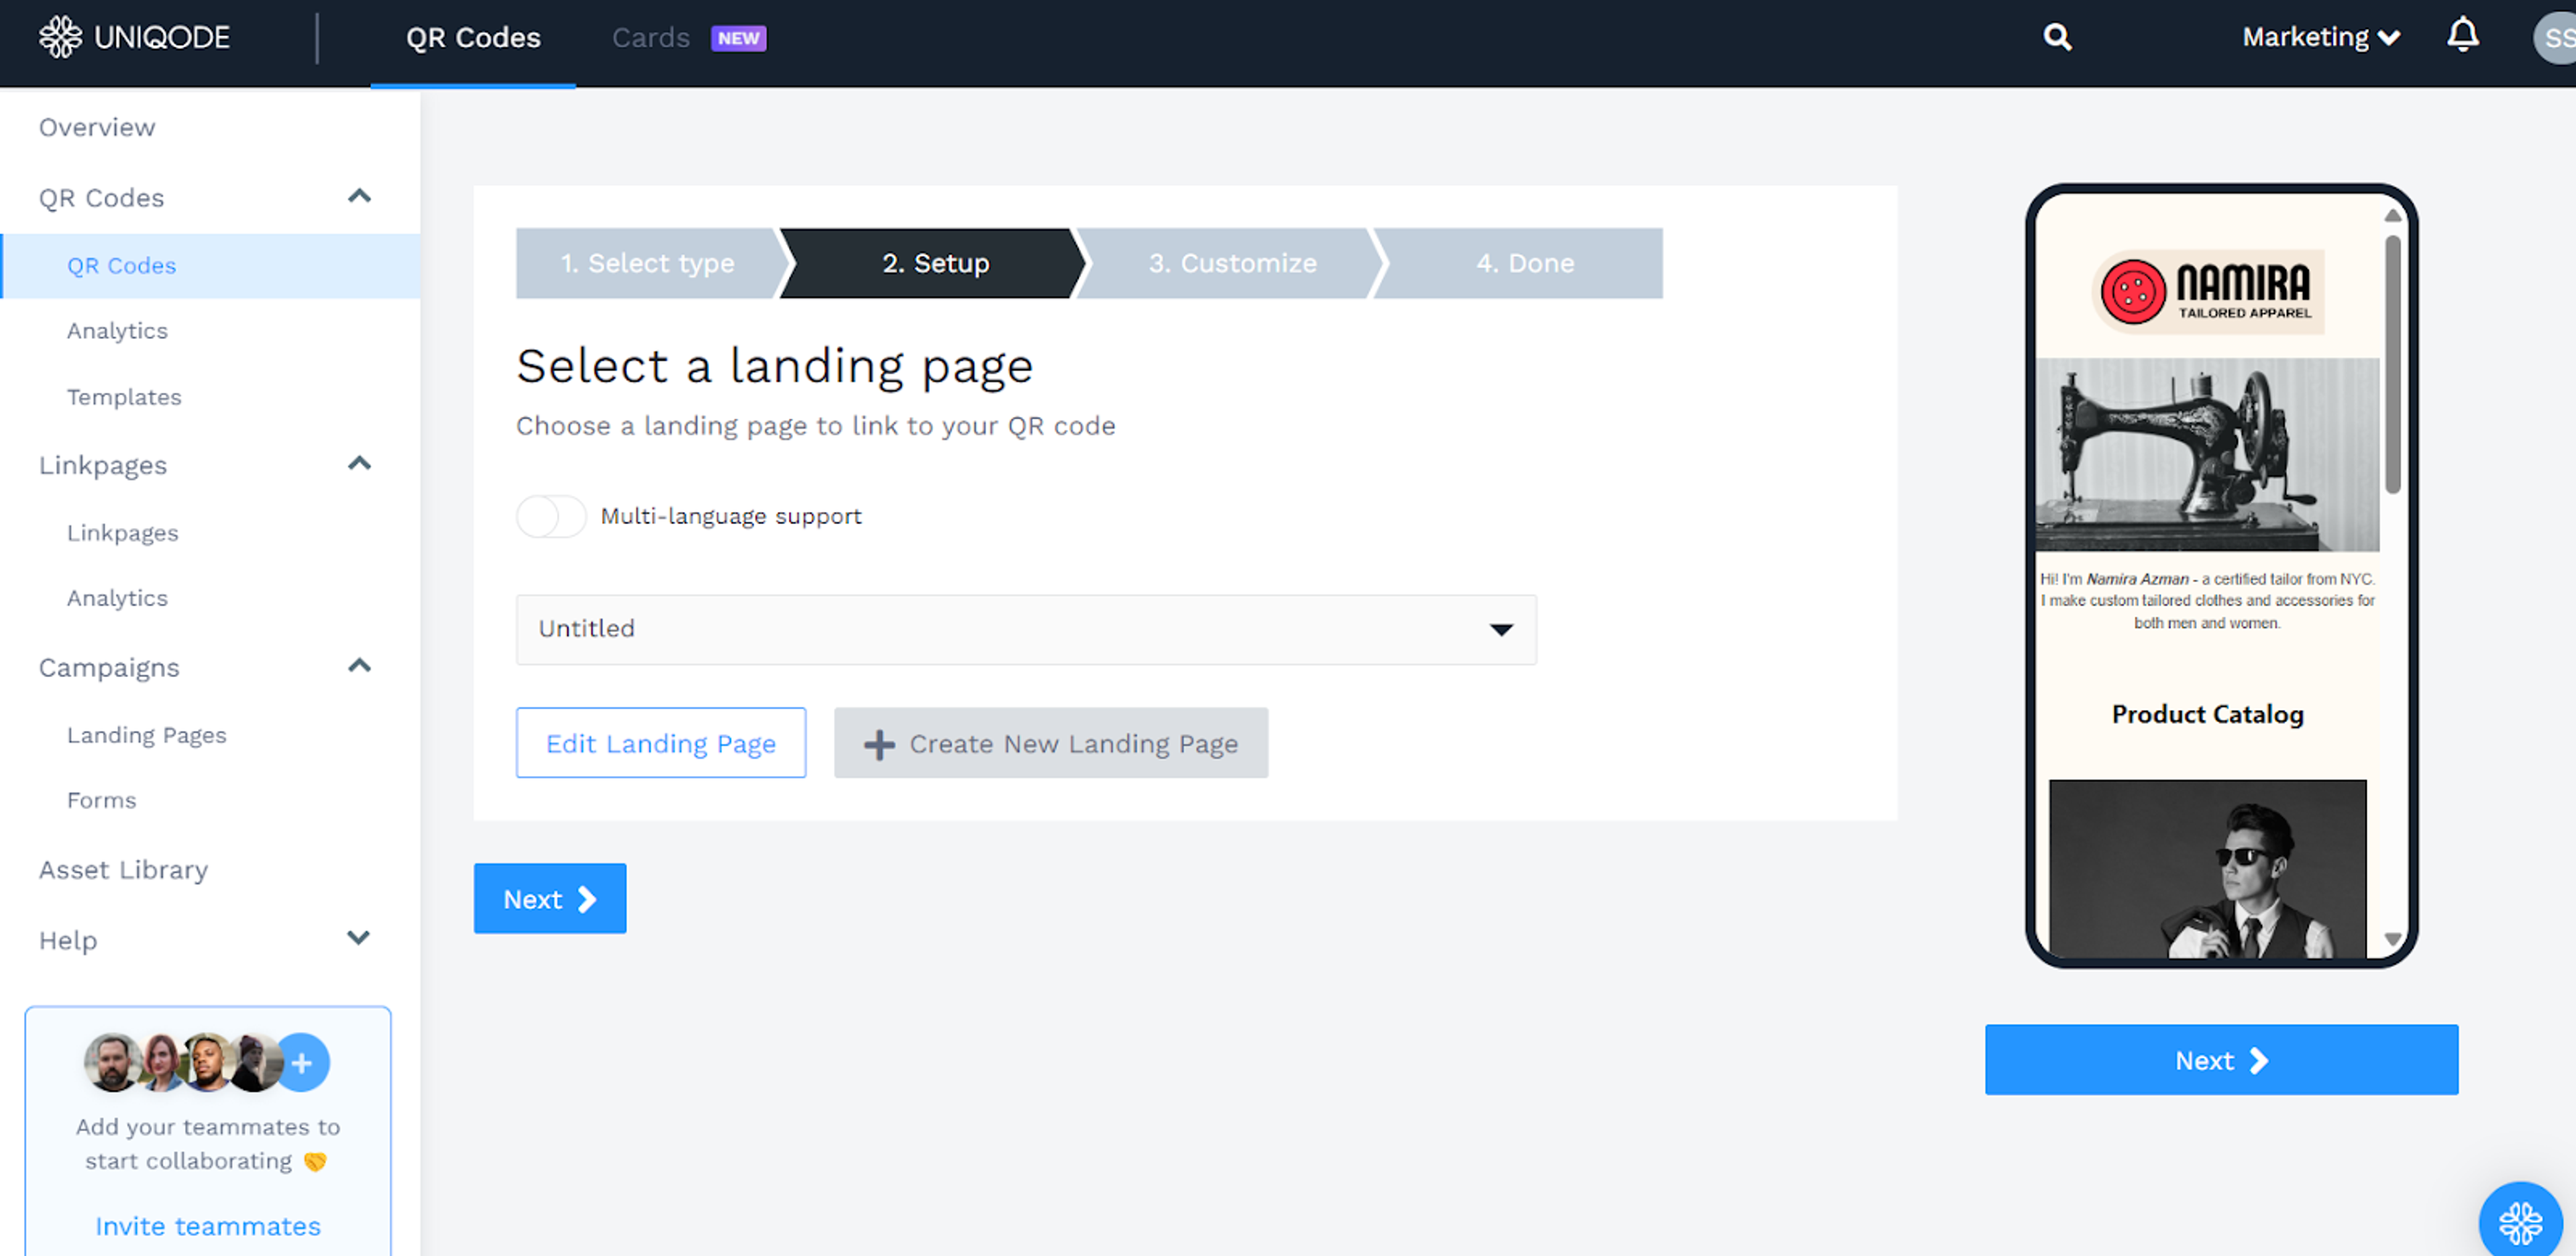Switch to the Cards top tab
Viewport: 2576px width, 1256px height.
click(x=651, y=38)
